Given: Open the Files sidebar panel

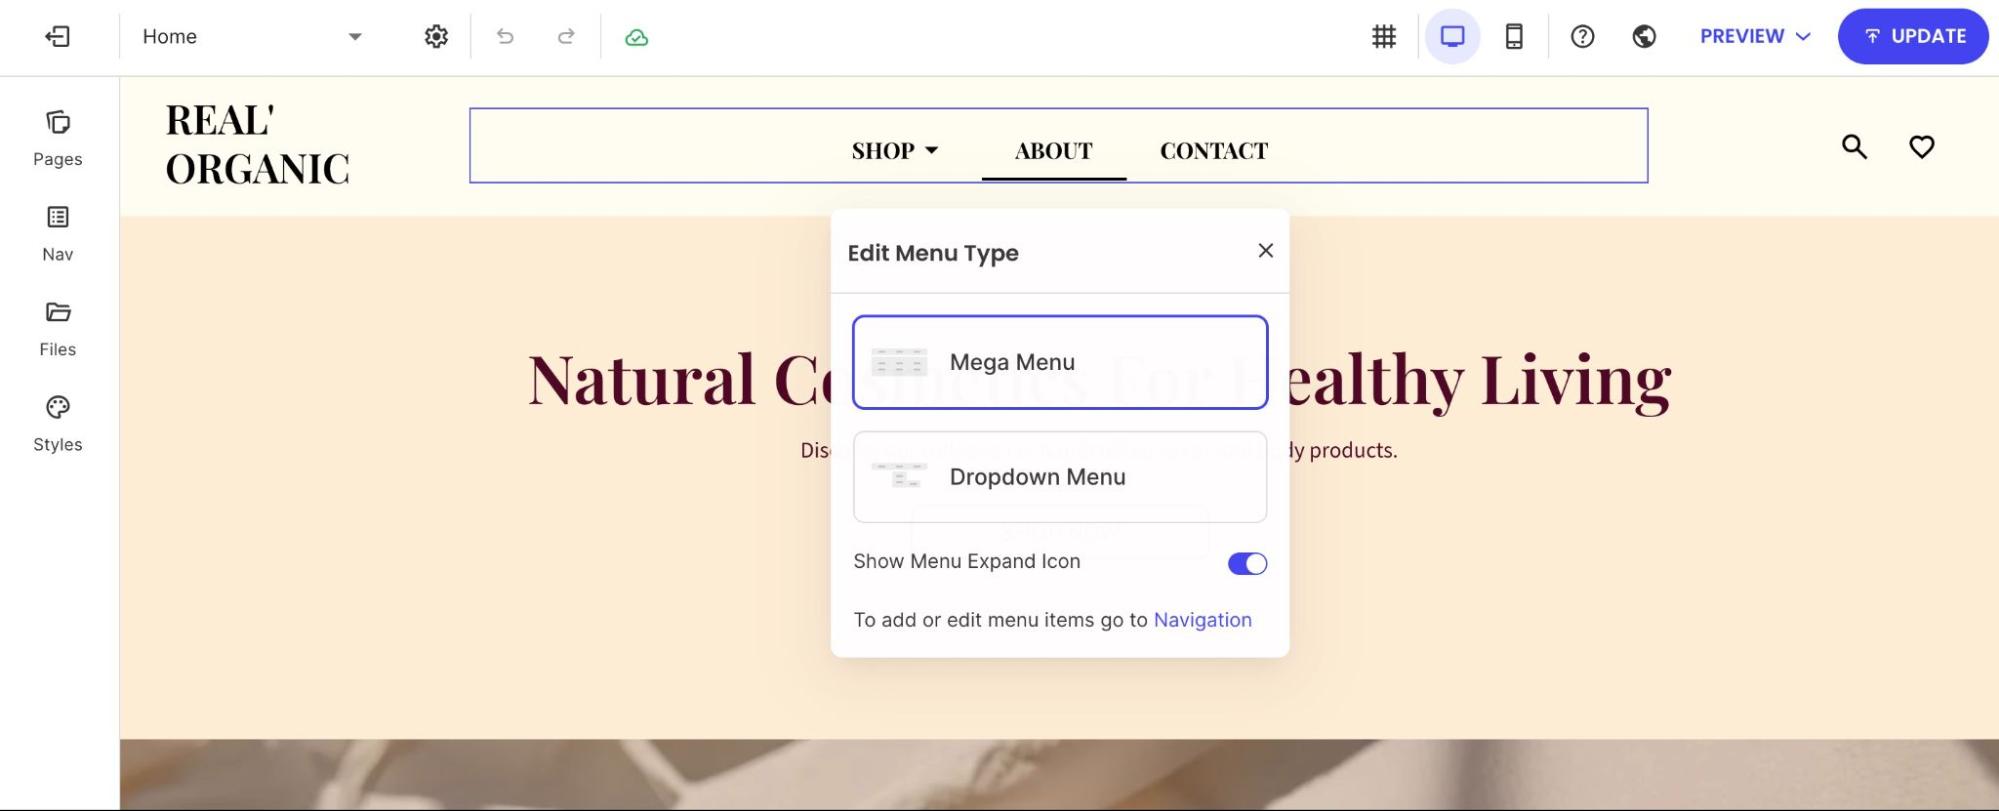Looking at the screenshot, I should [x=58, y=329].
